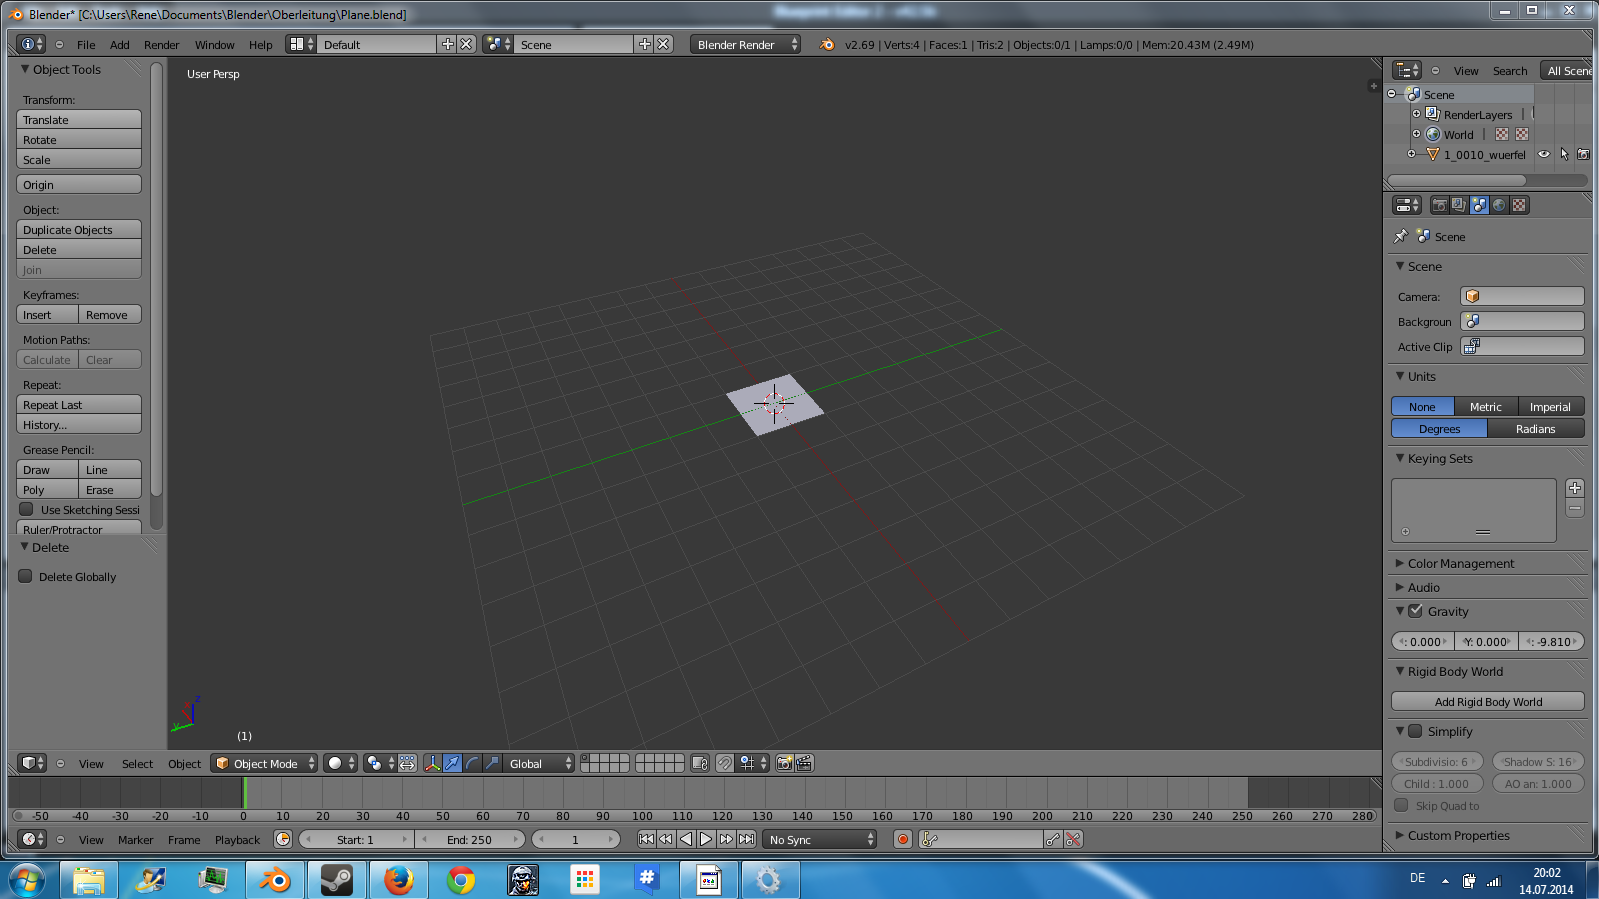The width and height of the screenshot is (1599, 899).
Task: Play animation forward
Action: pyautogui.click(x=706, y=839)
